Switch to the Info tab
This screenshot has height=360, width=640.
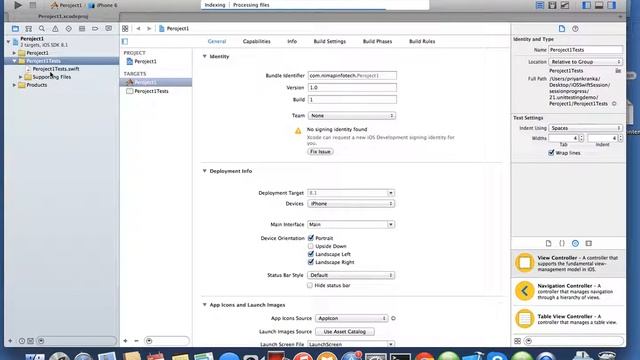[292, 41]
